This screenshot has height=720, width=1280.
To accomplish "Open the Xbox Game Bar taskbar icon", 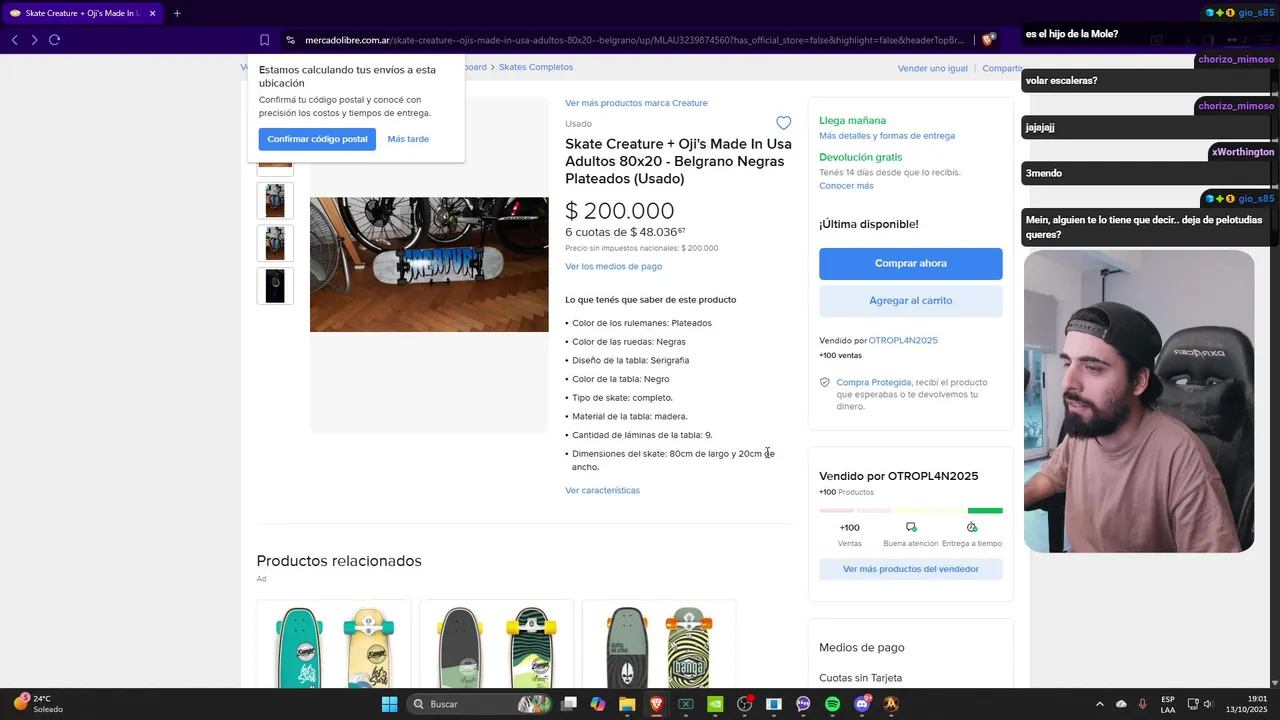I will coord(686,704).
